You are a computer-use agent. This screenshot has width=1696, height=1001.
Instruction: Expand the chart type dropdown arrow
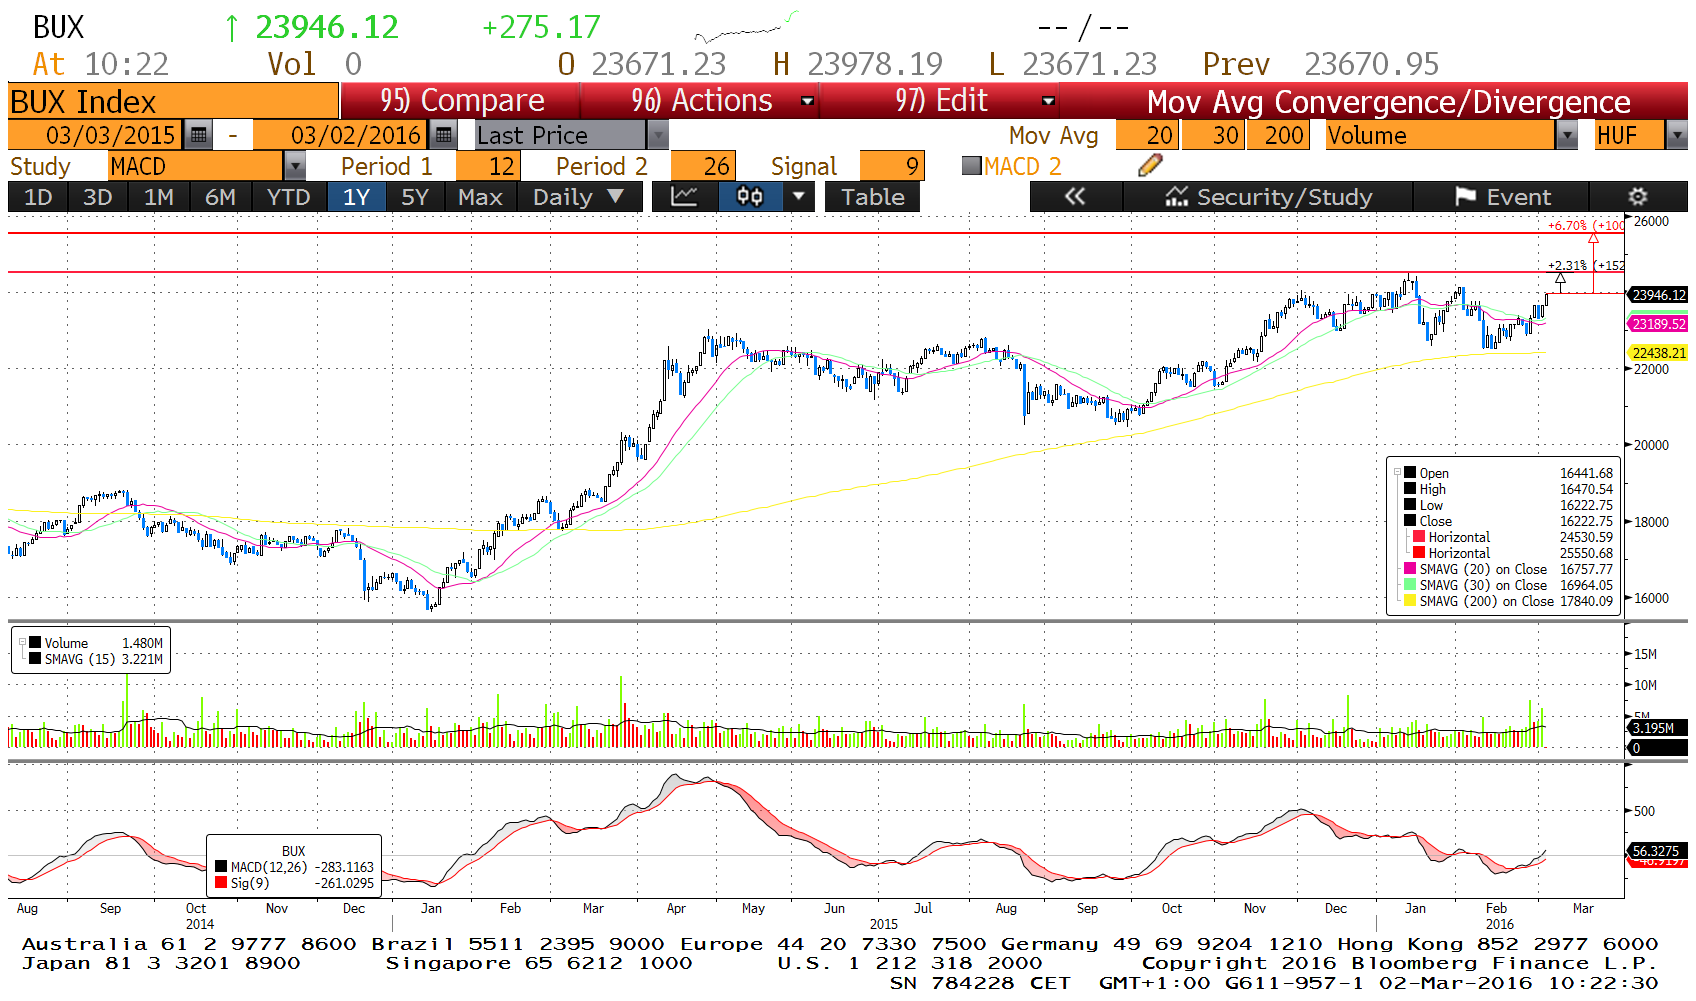click(x=798, y=197)
